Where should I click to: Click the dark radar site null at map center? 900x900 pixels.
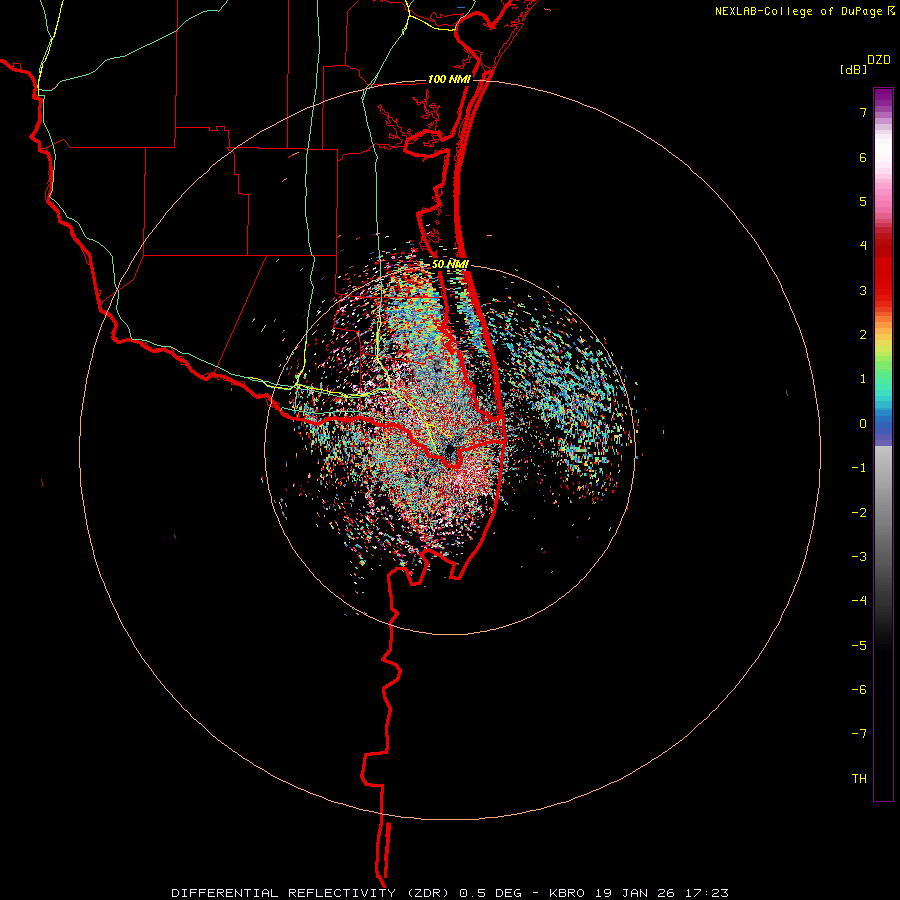449,450
